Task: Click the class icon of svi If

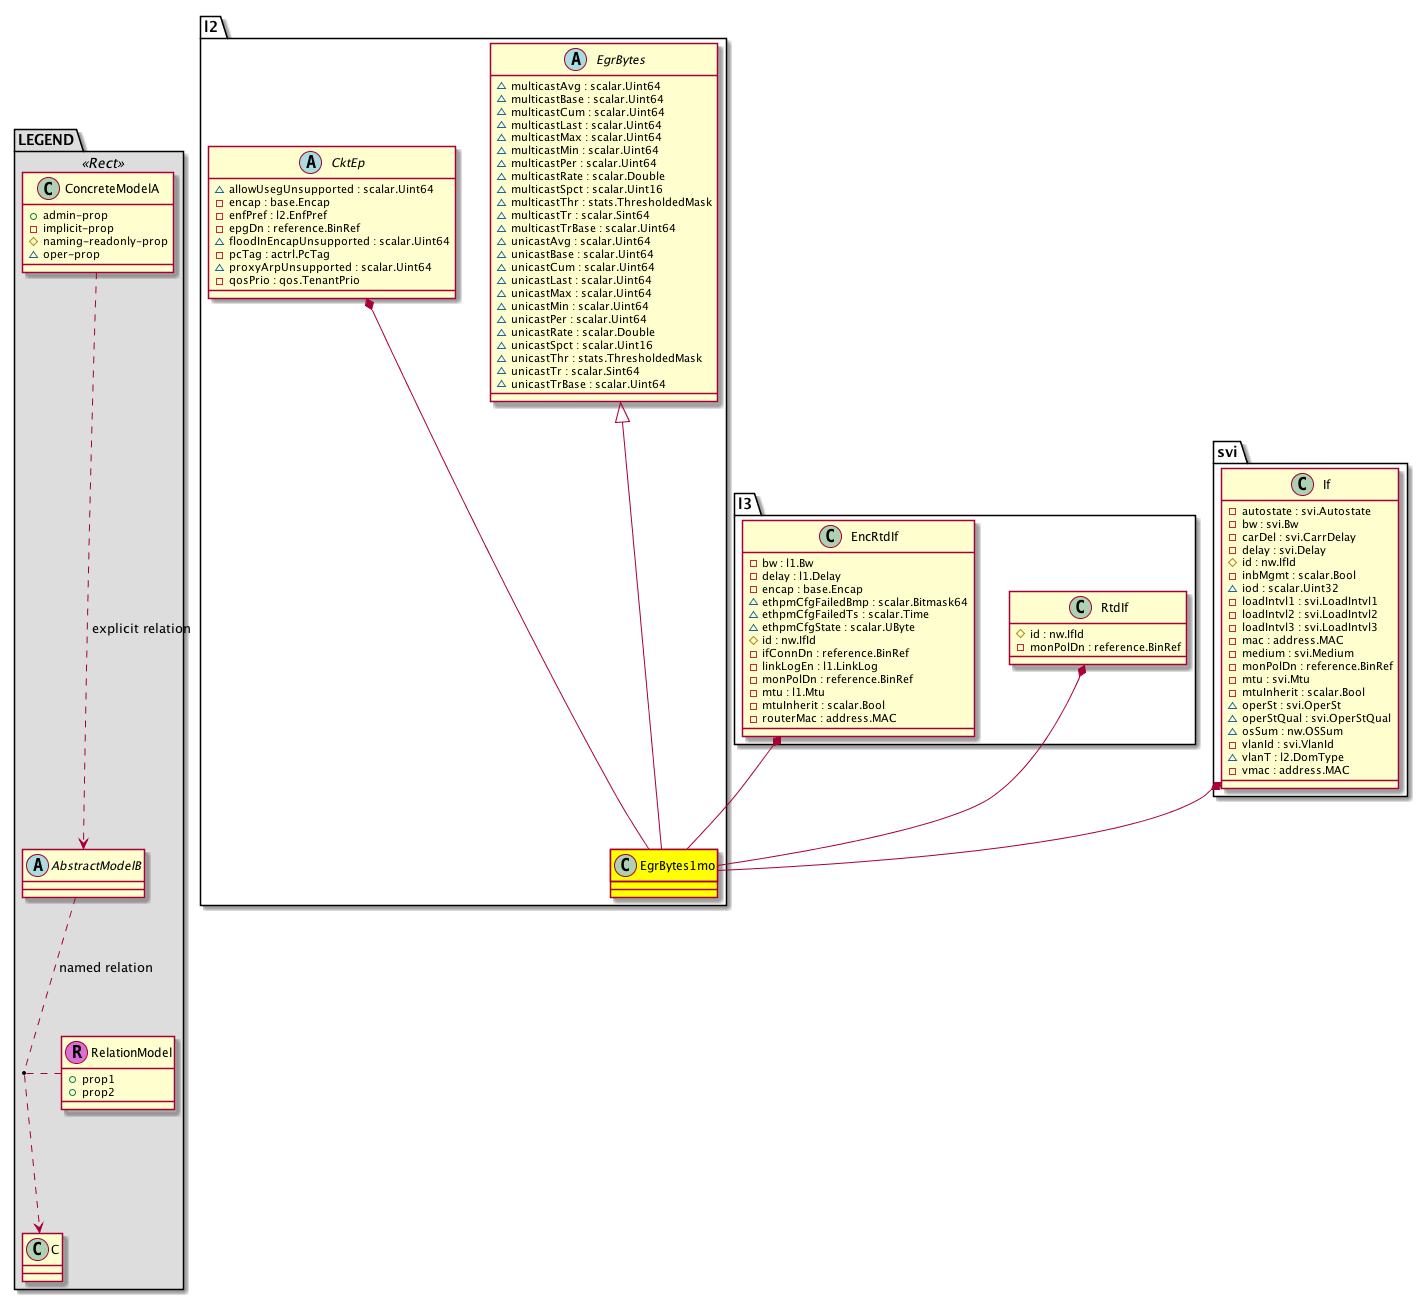Action: (1302, 485)
